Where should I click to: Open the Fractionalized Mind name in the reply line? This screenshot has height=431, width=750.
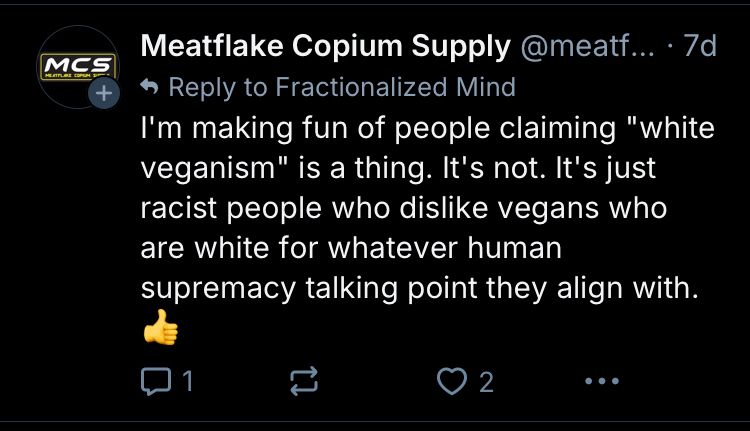click(x=396, y=87)
